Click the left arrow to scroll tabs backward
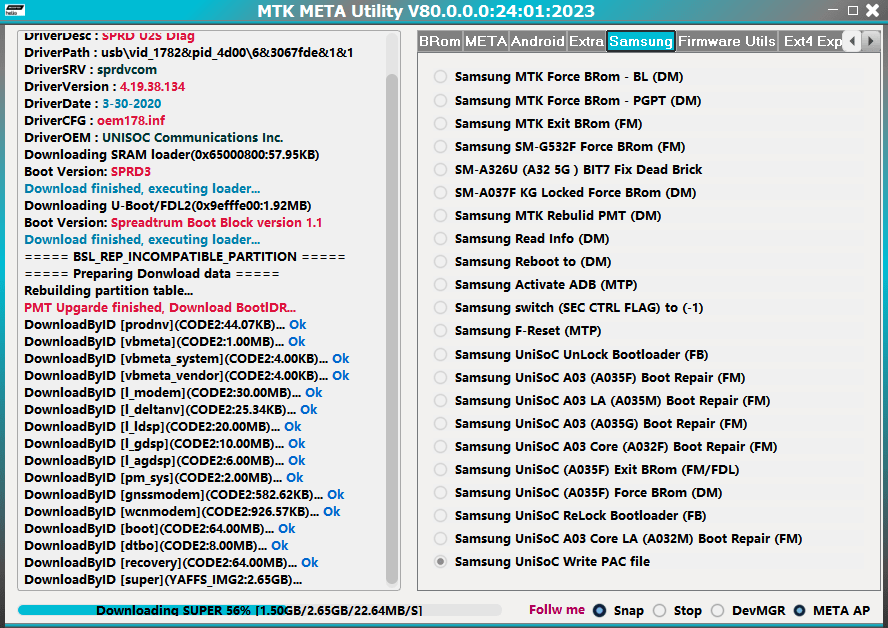This screenshot has width=888, height=628. click(853, 41)
